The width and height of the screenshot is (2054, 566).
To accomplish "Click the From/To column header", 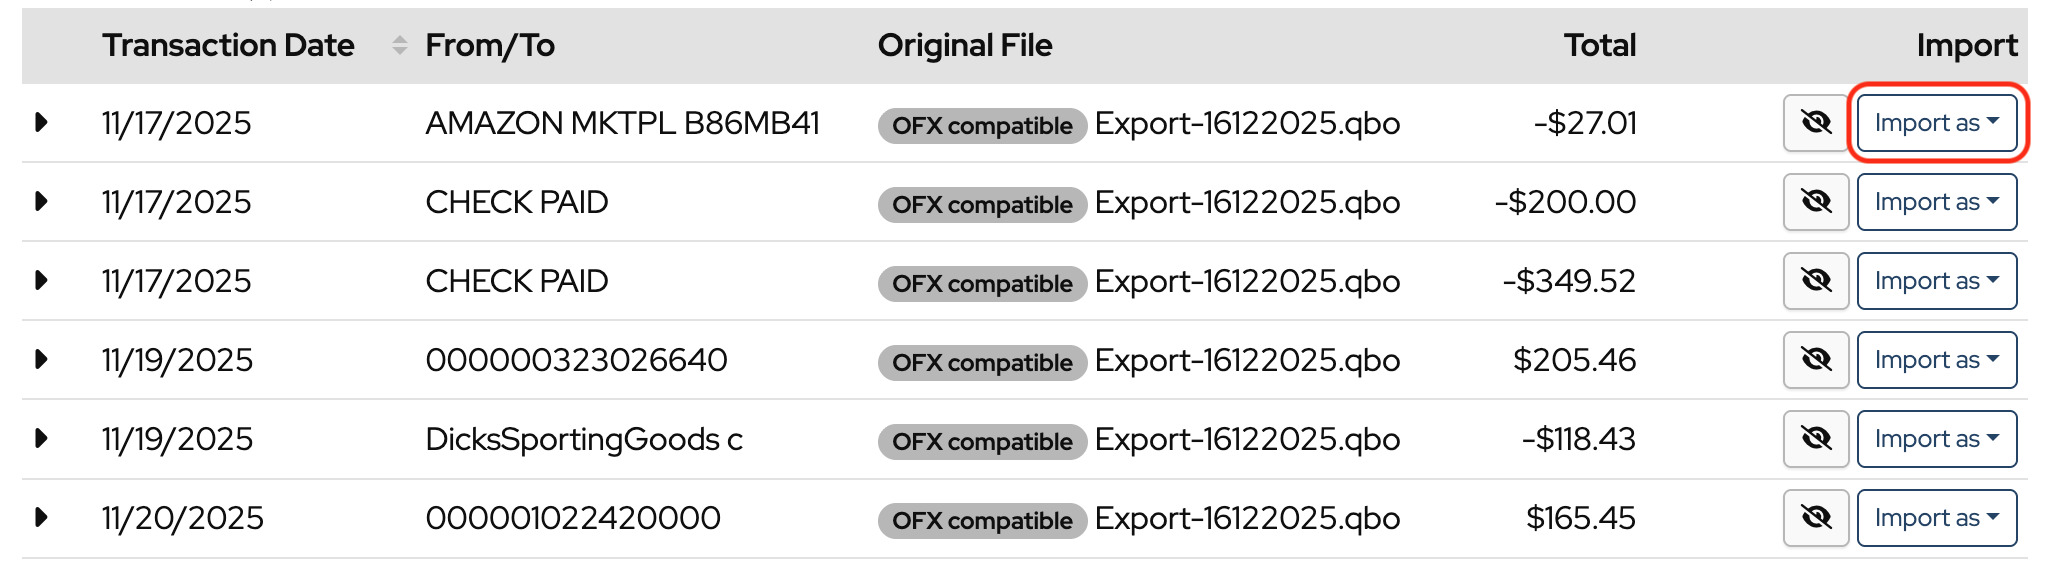I will 490,46.
